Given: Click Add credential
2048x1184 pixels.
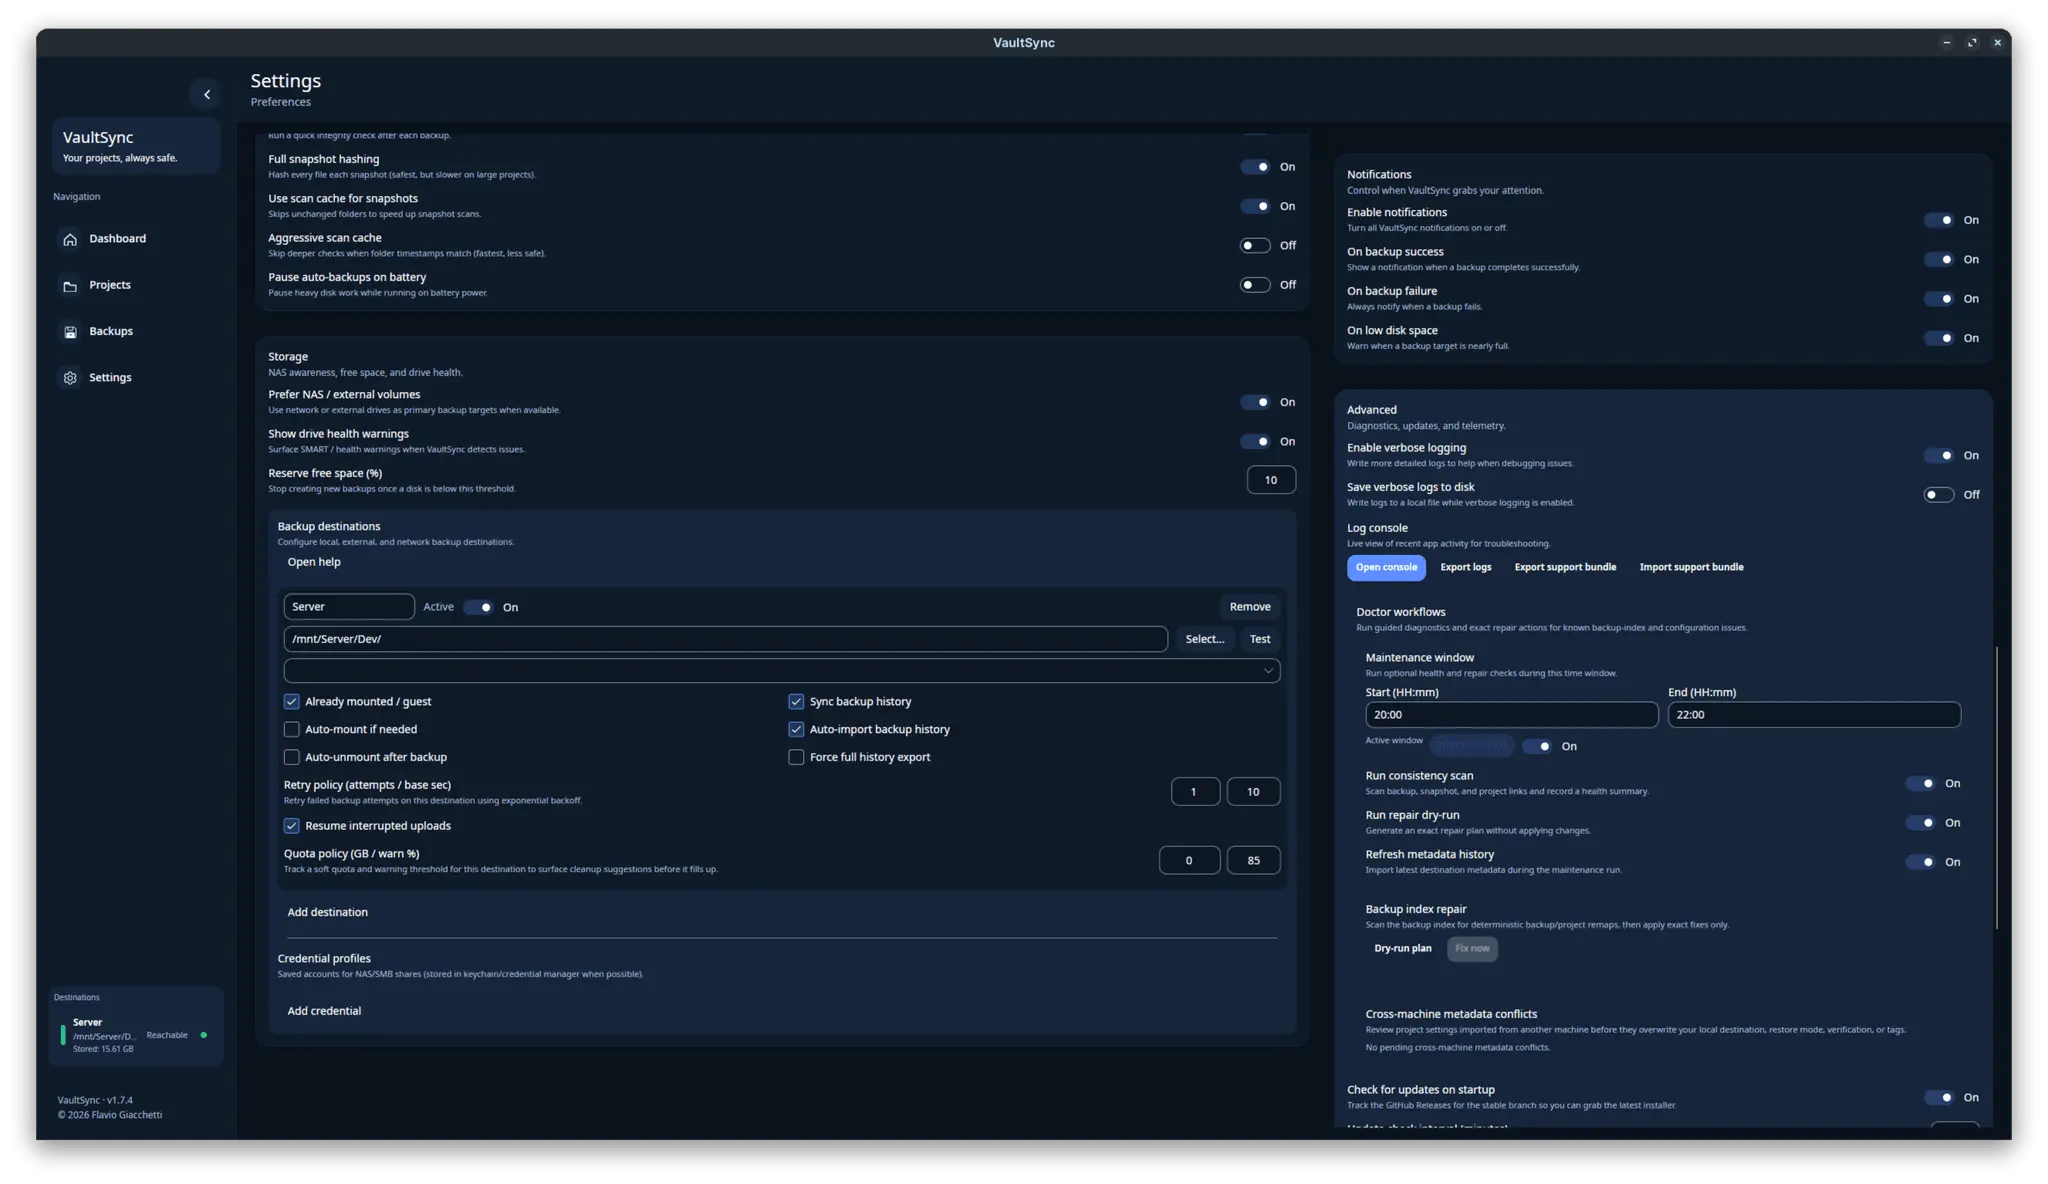Looking at the screenshot, I should tap(324, 1011).
